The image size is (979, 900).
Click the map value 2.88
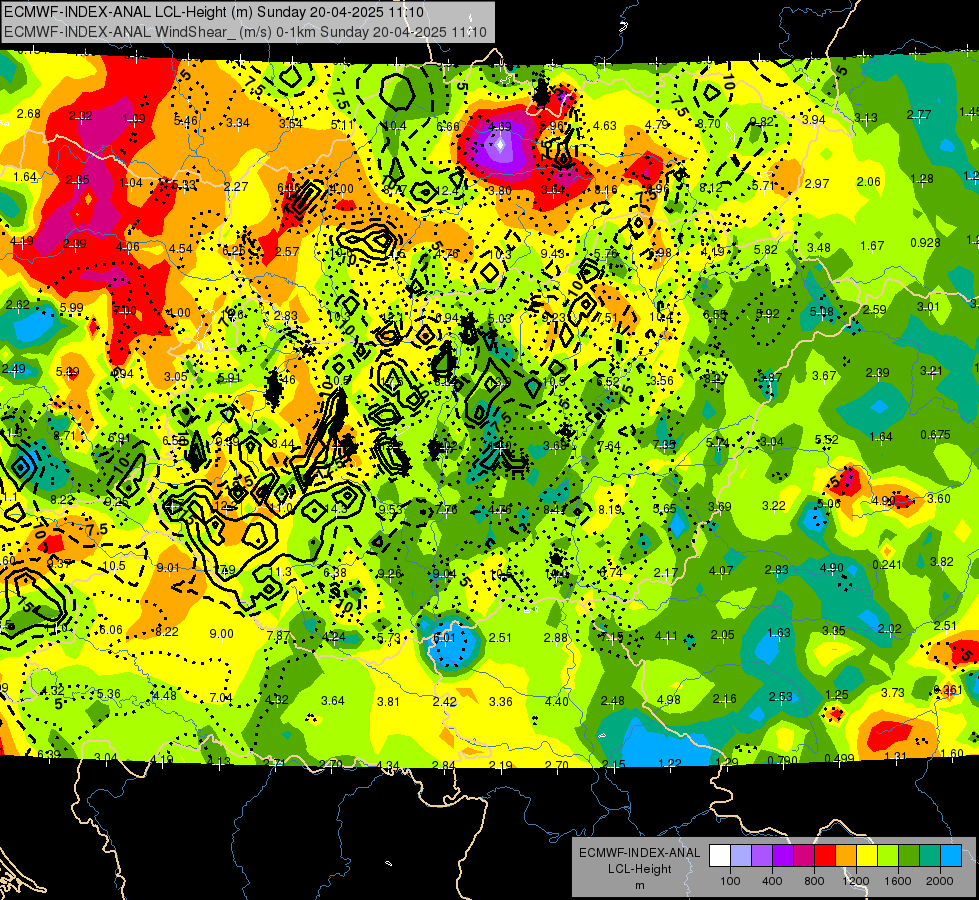556,637
